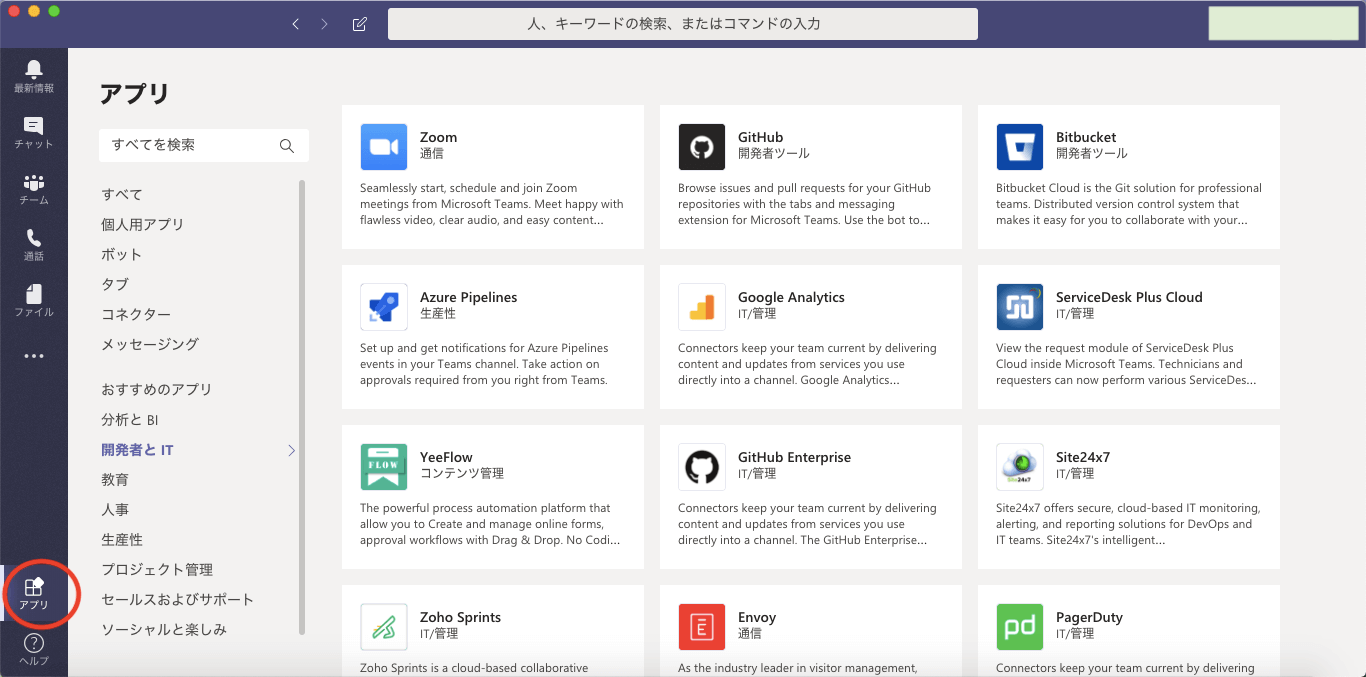
Task: Click the Google Analytics title
Action: [791, 298]
